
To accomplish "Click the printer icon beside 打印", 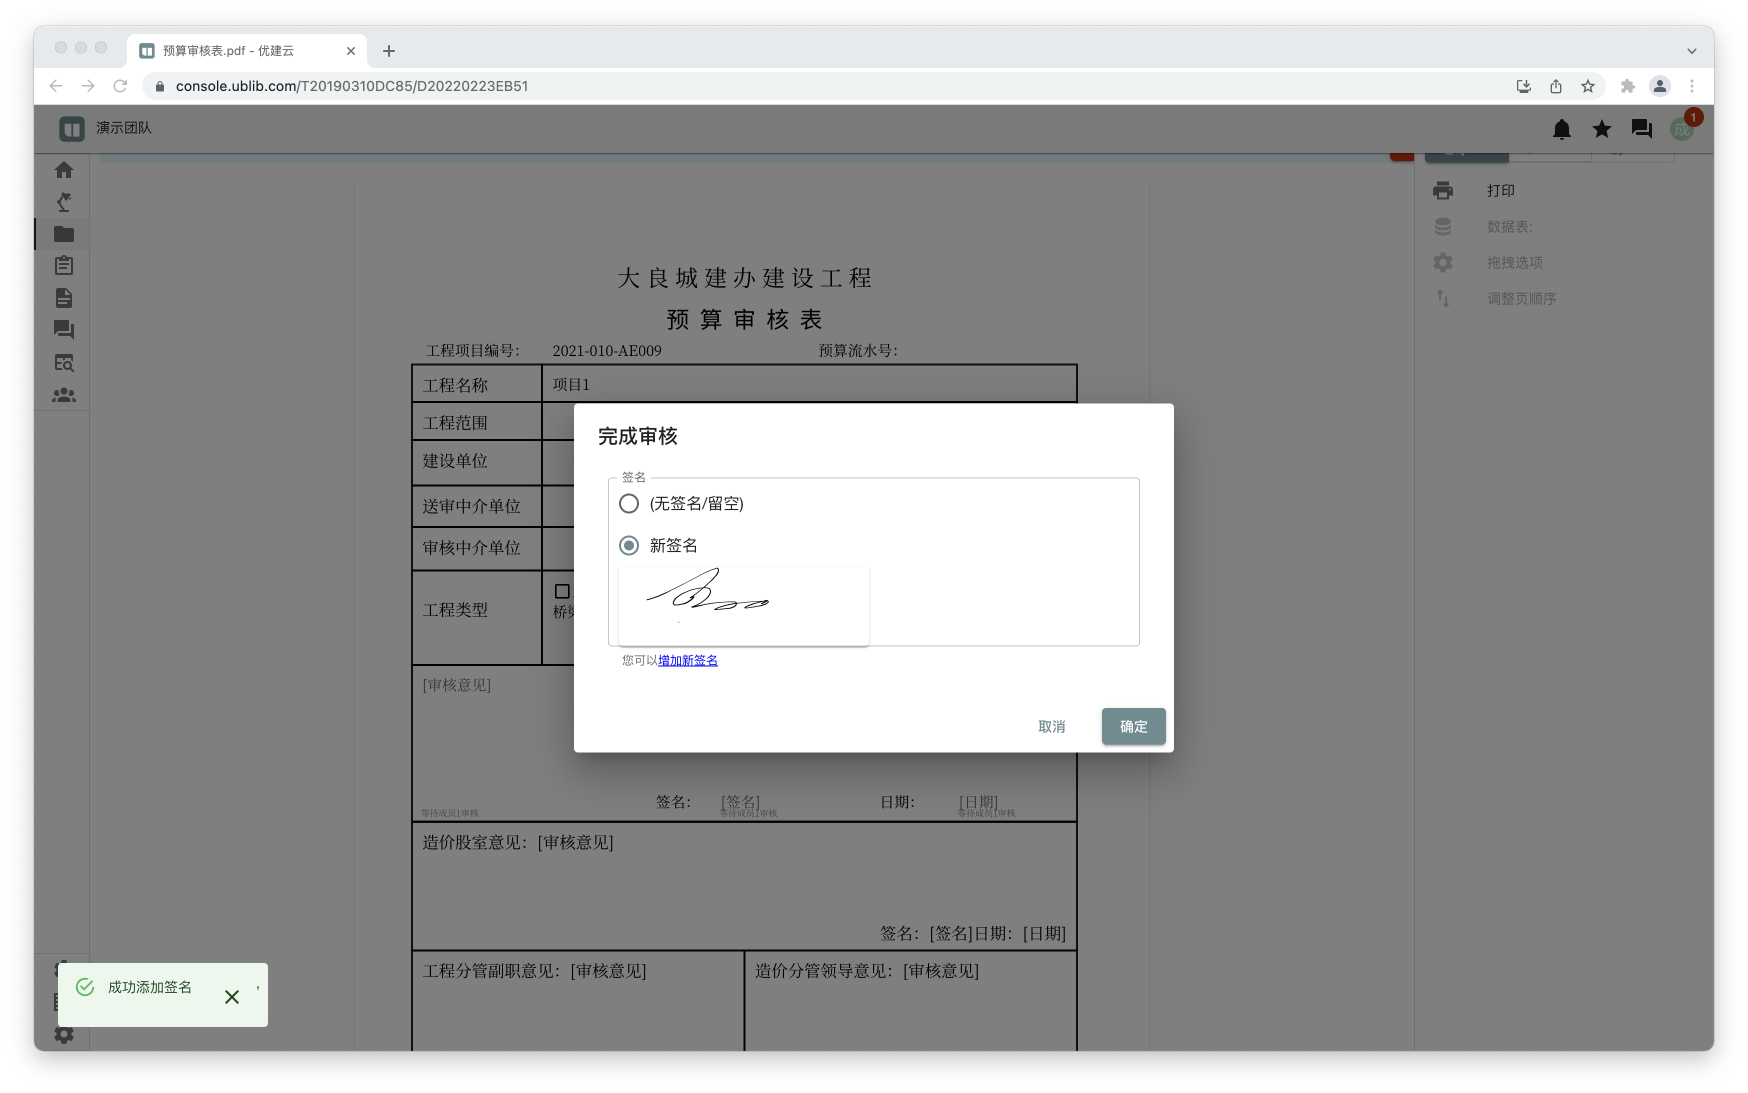I will [1443, 191].
